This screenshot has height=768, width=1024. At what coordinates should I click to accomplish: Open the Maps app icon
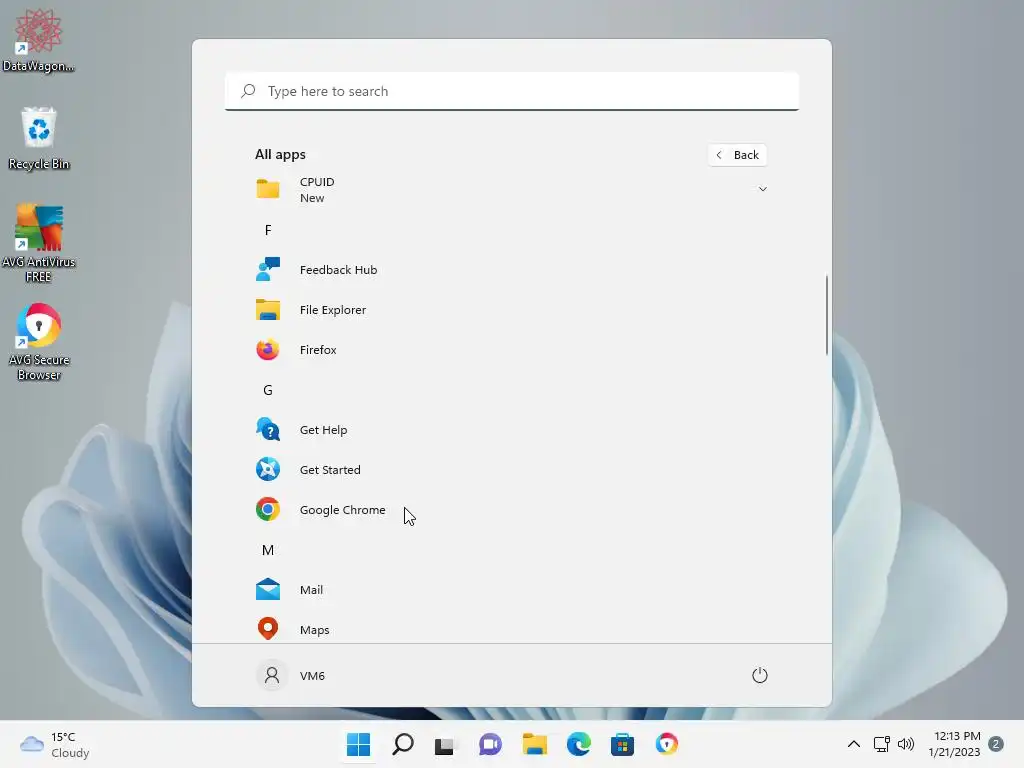(268, 629)
